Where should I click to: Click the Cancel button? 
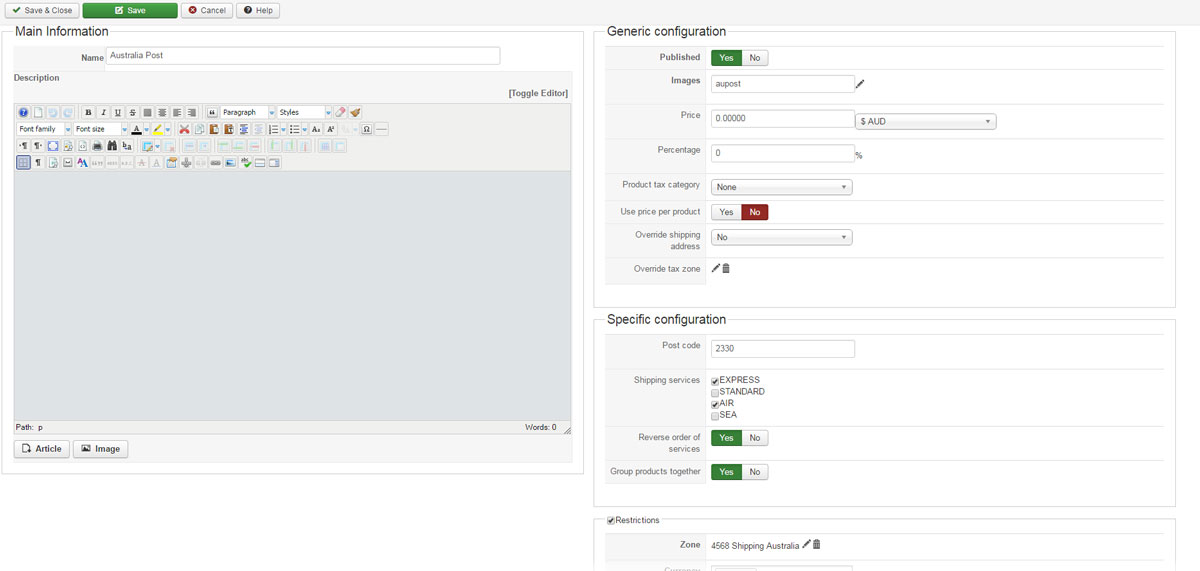click(206, 10)
